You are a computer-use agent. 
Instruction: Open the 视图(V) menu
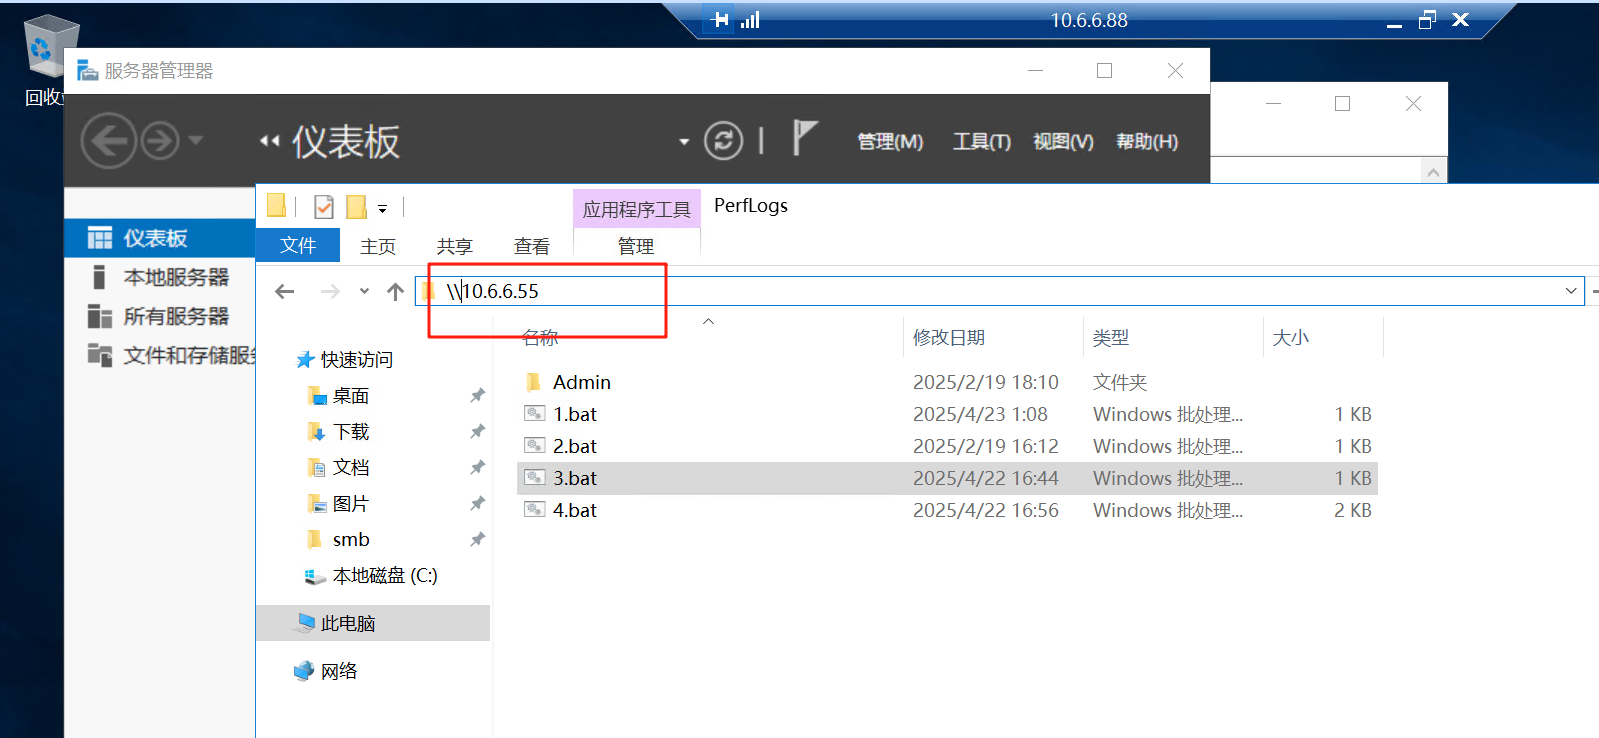pos(1063,142)
